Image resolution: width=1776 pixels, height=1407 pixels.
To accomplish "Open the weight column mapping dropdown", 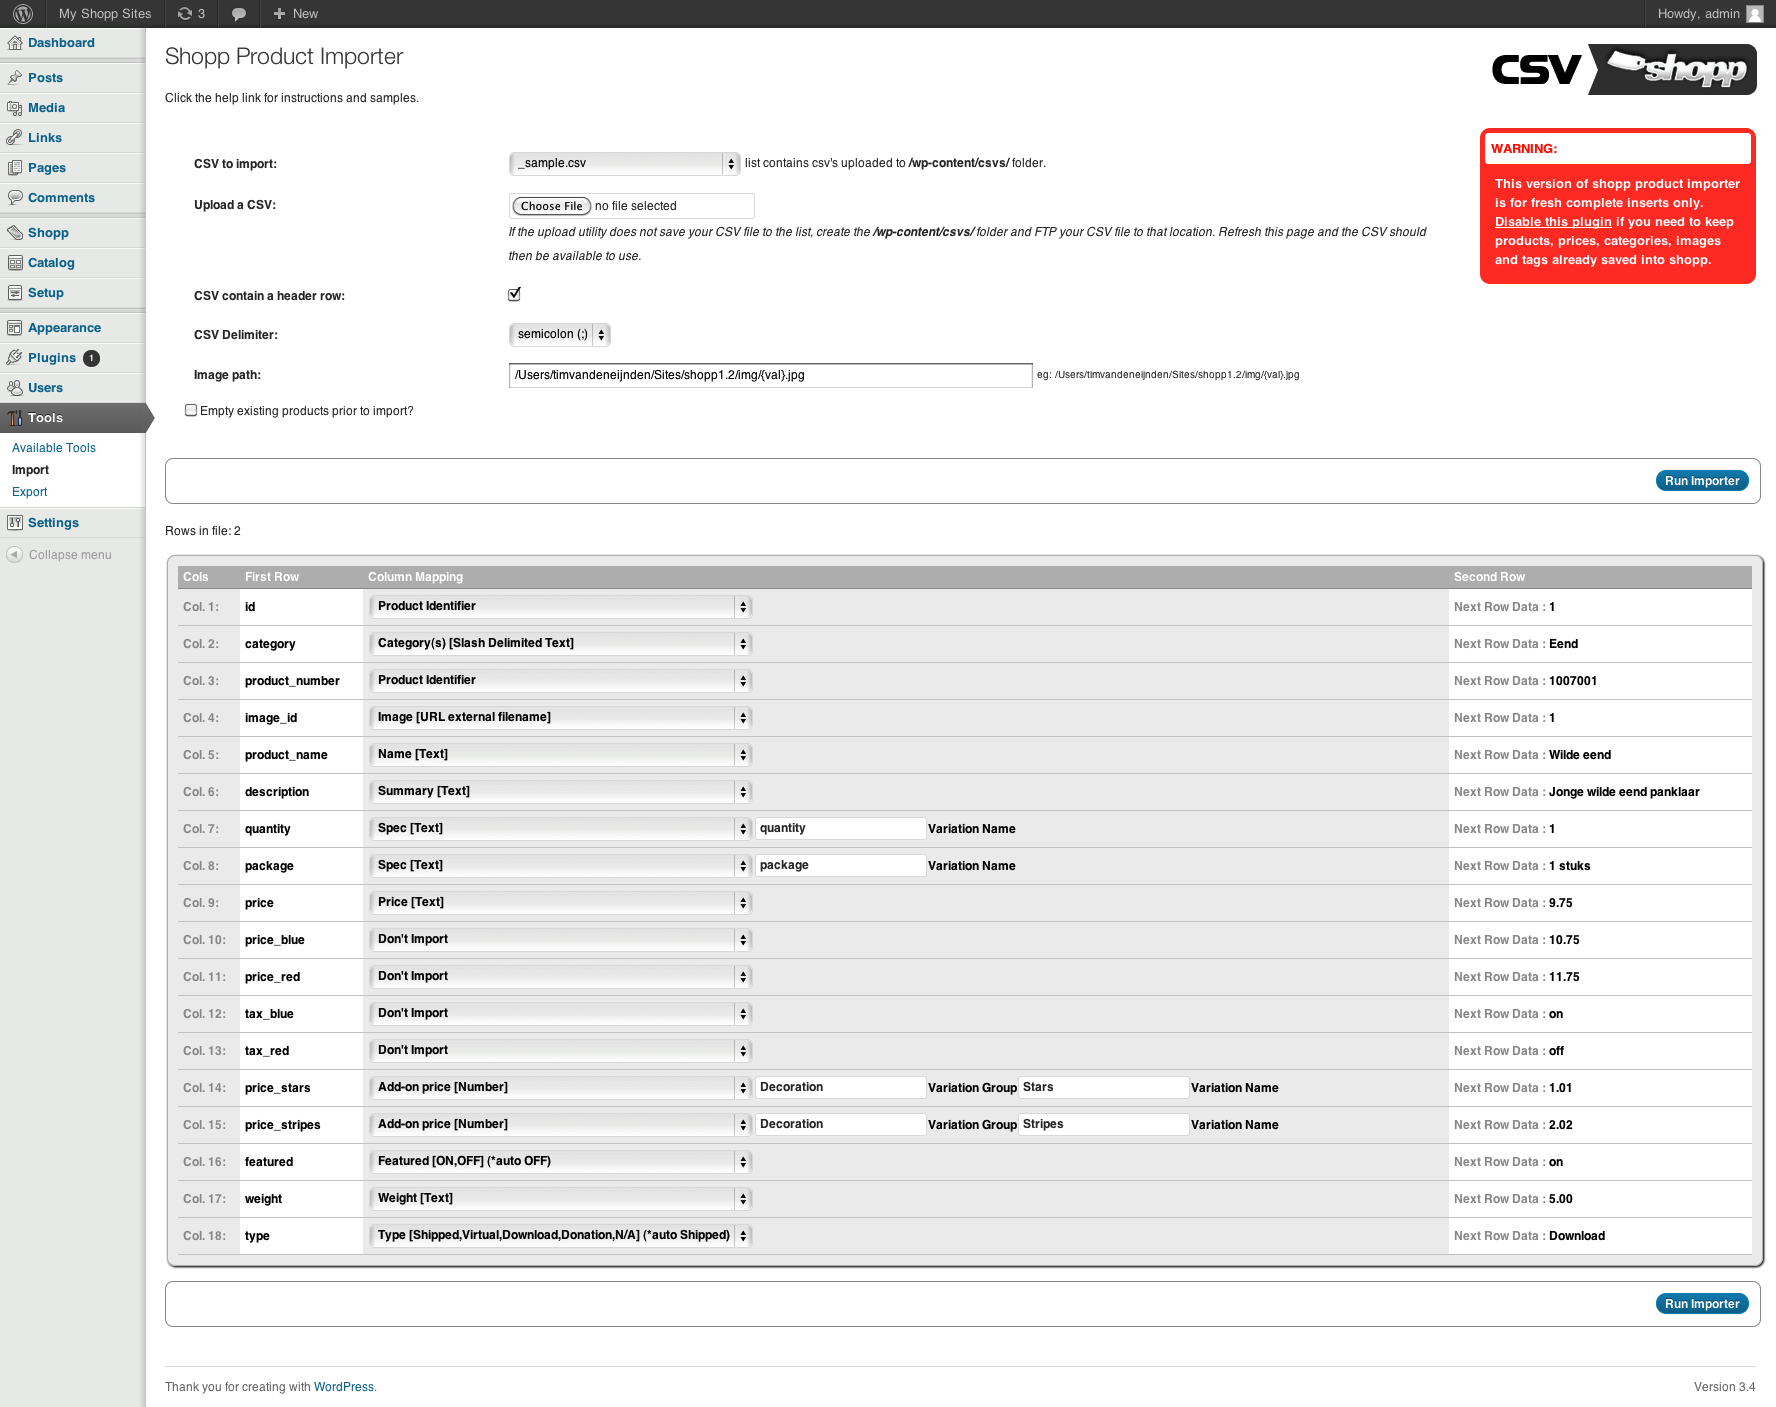I will coord(560,1198).
